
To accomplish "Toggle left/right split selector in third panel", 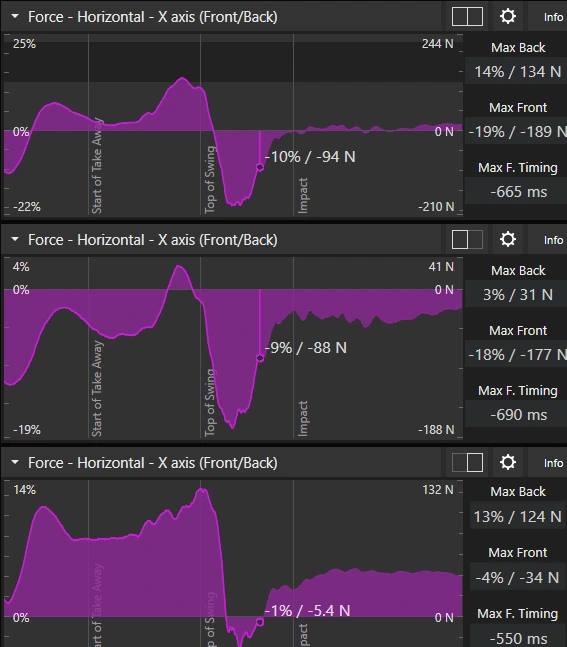I will (x=467, y=463).
